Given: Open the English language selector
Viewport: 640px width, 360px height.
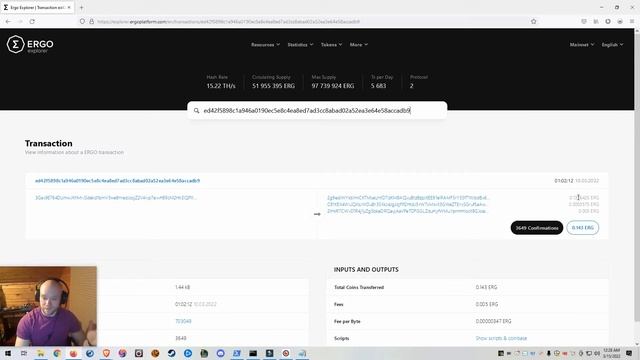Looking at the screenshot, I should 612,44.
